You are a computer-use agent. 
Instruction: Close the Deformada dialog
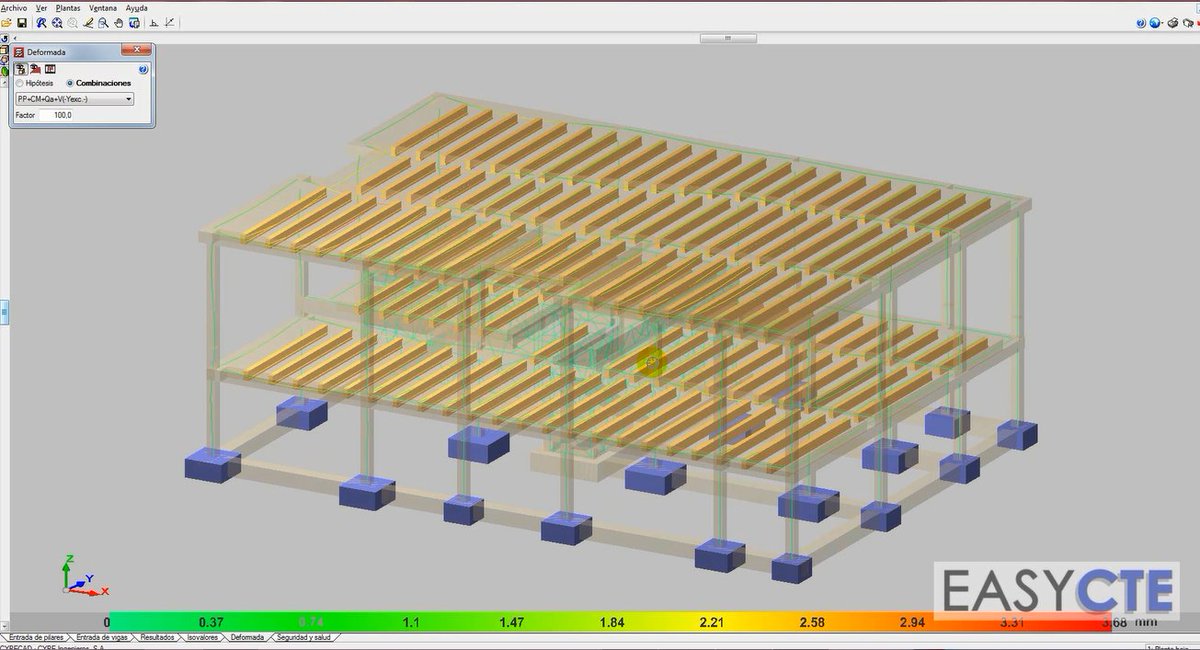coord(136,49)
